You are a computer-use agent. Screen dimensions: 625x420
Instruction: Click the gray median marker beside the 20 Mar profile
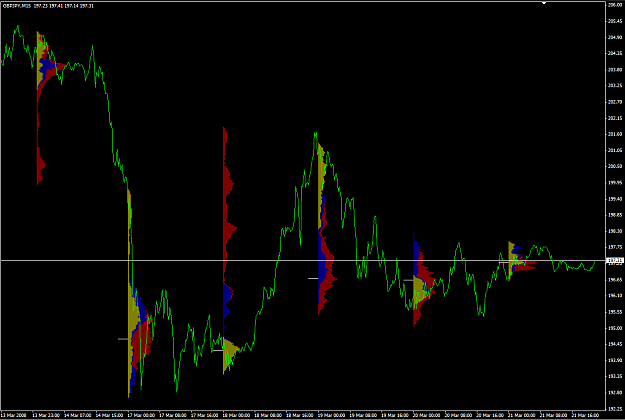[408, 280]
